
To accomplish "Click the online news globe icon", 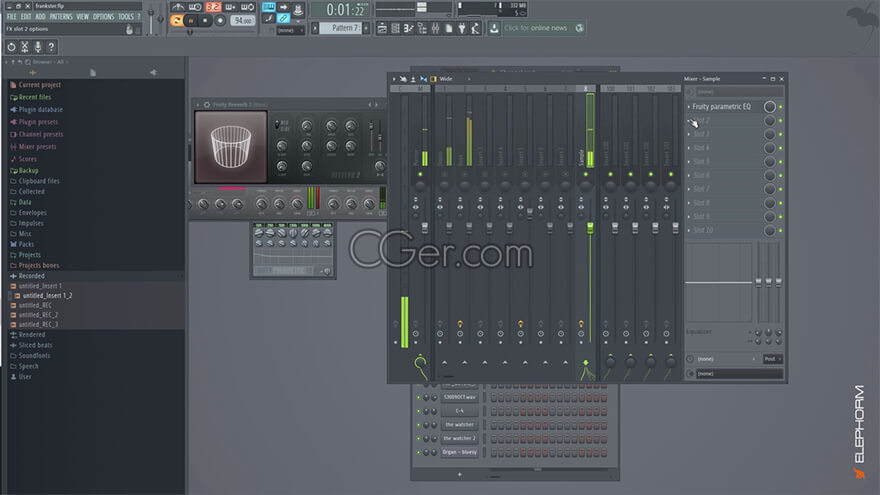I will pos(579,28).
